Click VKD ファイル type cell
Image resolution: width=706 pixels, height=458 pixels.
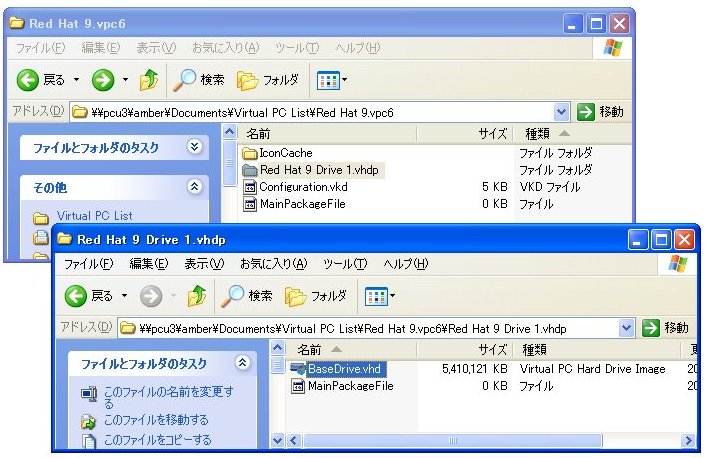tap(550, 187)
